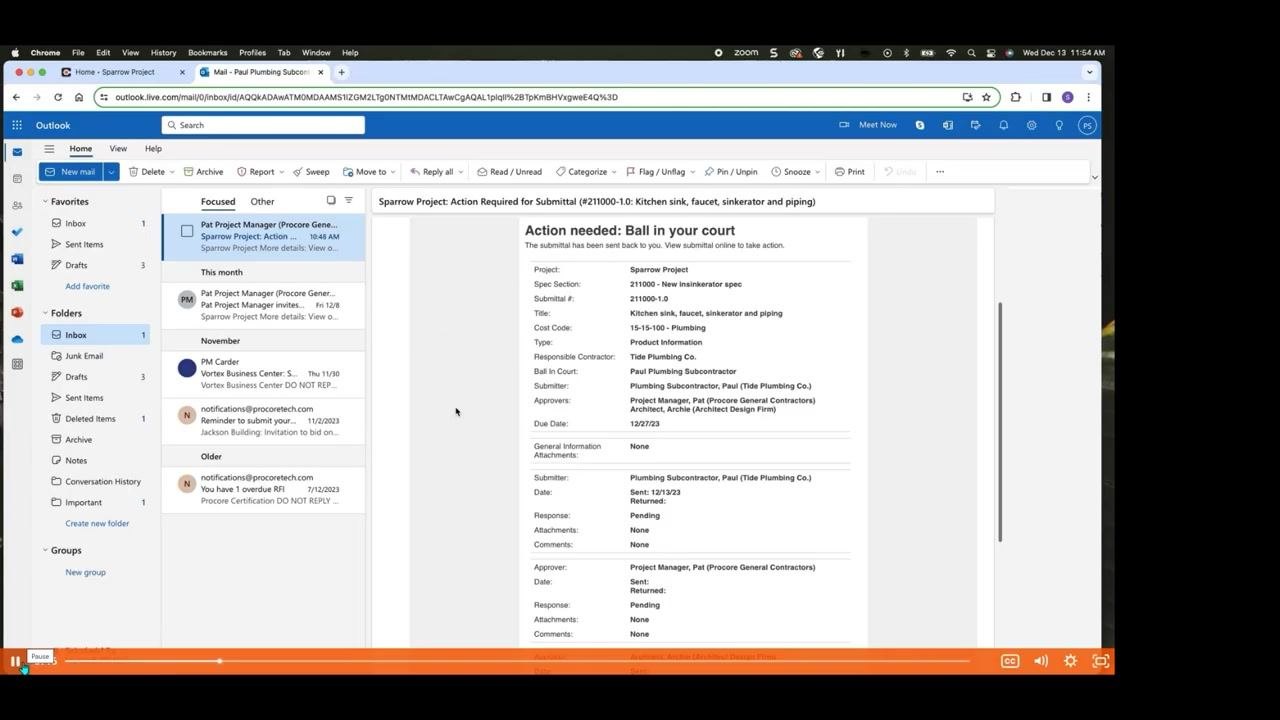Open the notifications bell in Outlook header

click(x=1003, y=125)
